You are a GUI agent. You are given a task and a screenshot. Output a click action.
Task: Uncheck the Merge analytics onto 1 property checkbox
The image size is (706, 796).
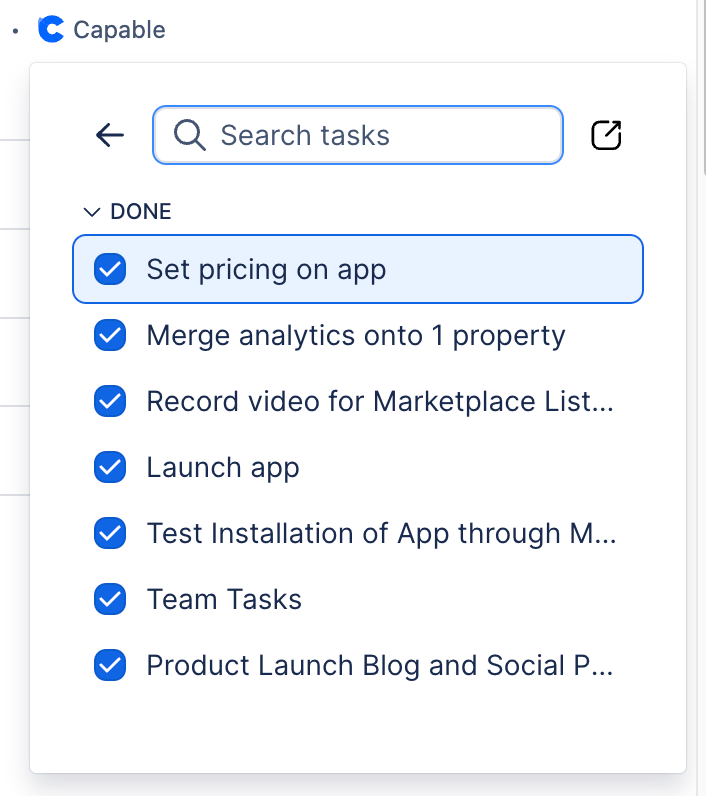110,335
